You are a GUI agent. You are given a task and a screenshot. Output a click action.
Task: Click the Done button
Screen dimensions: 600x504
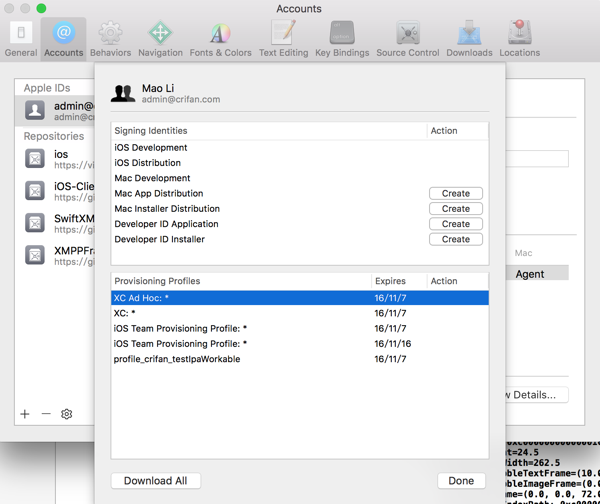click(461, 481)
